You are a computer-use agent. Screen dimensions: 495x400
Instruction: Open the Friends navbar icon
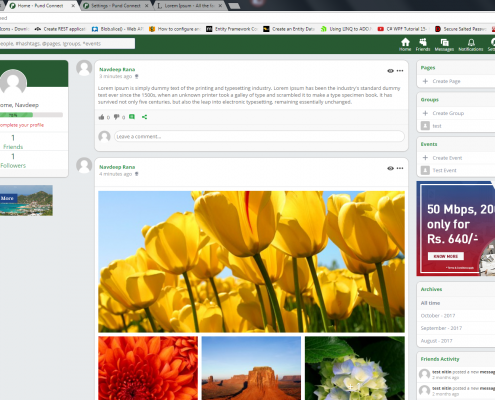pyautogui.click(x=423, y=44)
